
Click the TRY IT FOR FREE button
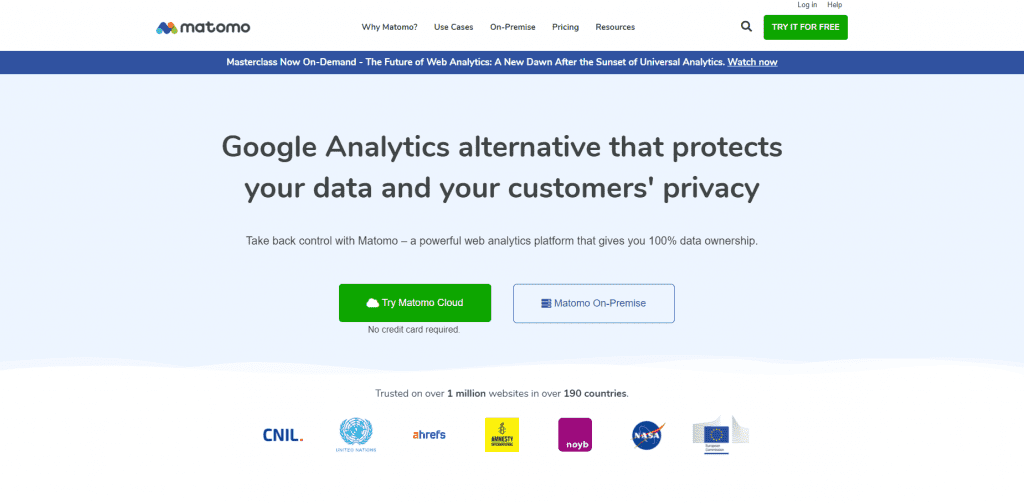(x=805, y=27)
